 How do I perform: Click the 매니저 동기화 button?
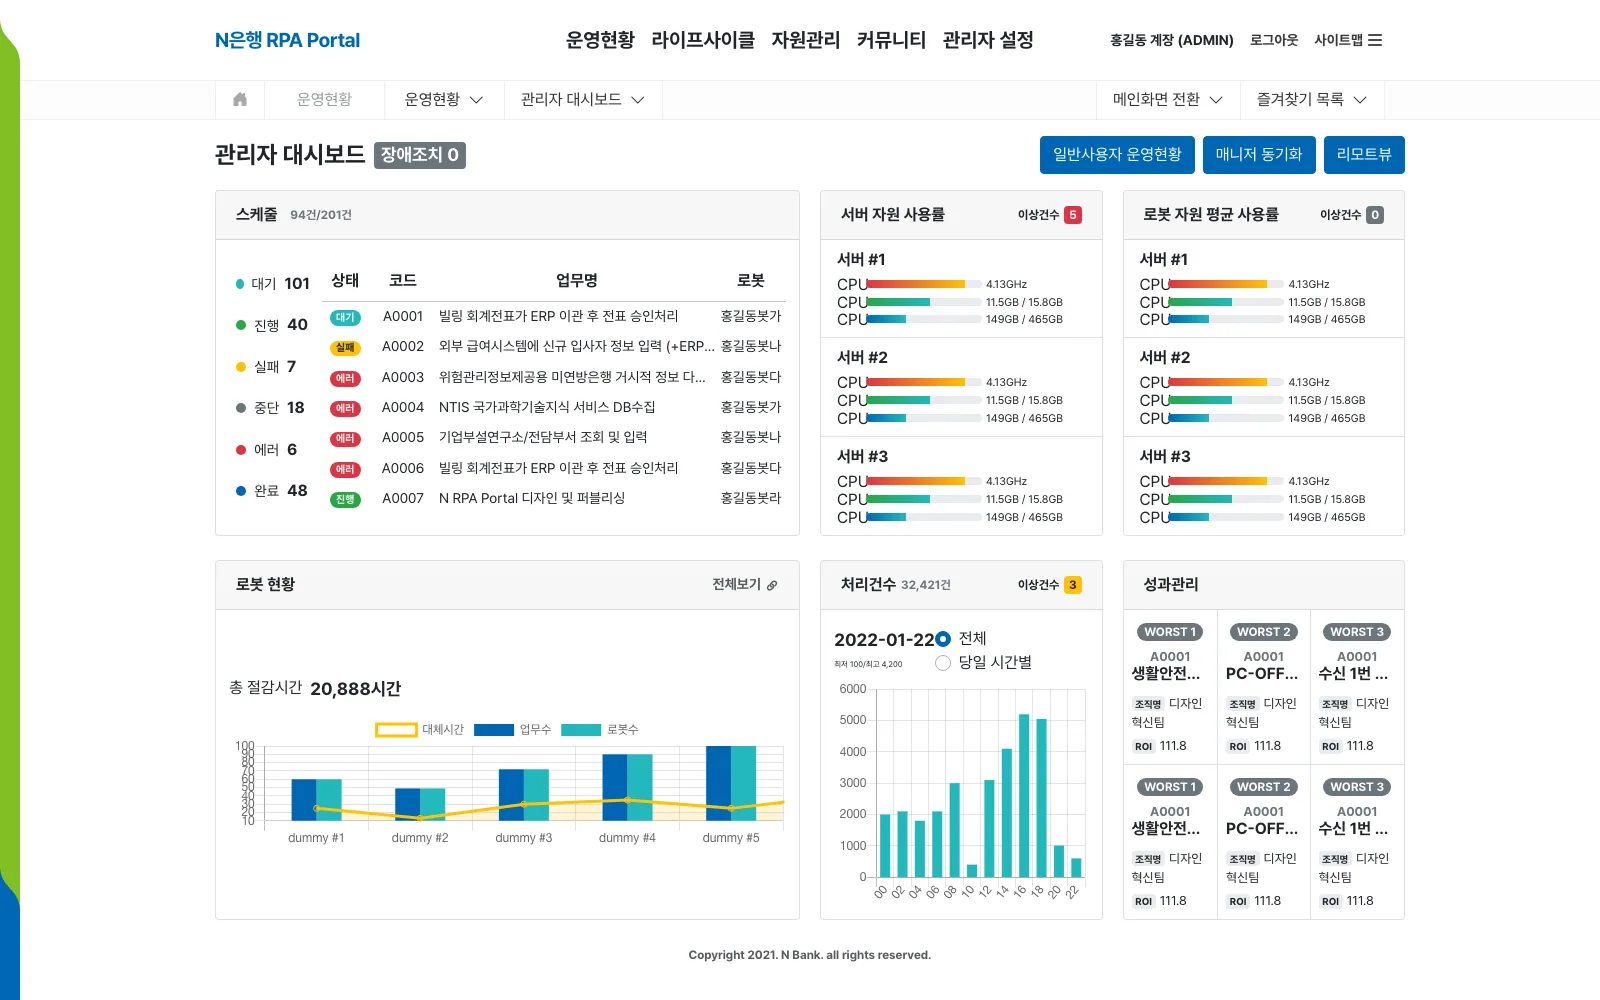click(x=1259, y=154)
